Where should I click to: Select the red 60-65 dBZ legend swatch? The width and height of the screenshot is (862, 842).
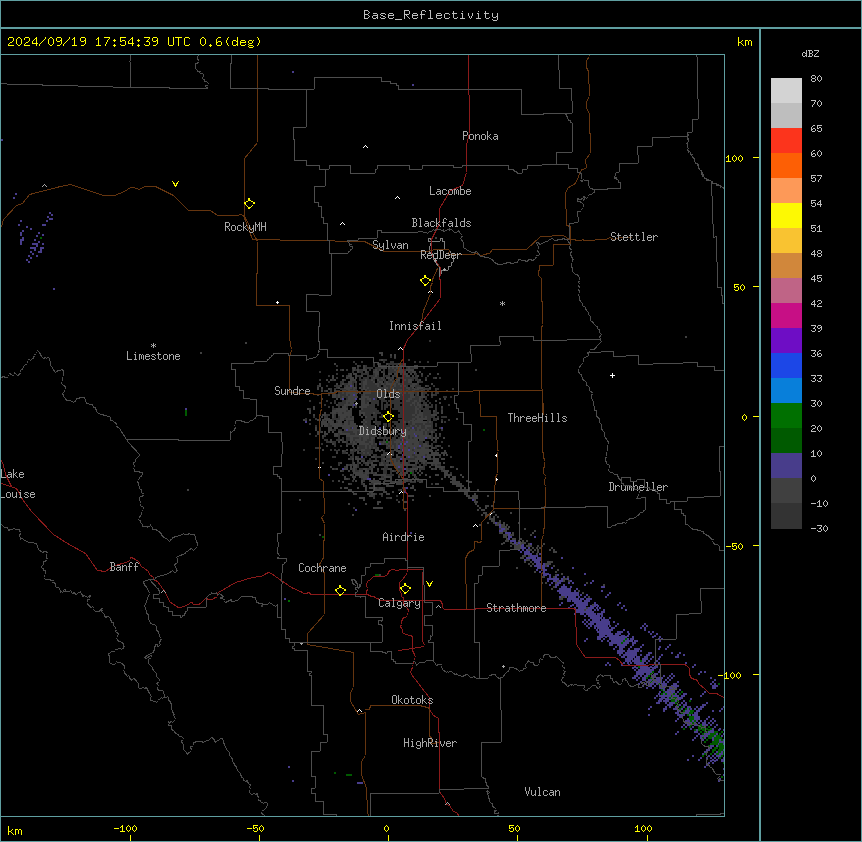click(x=786, y=141)
